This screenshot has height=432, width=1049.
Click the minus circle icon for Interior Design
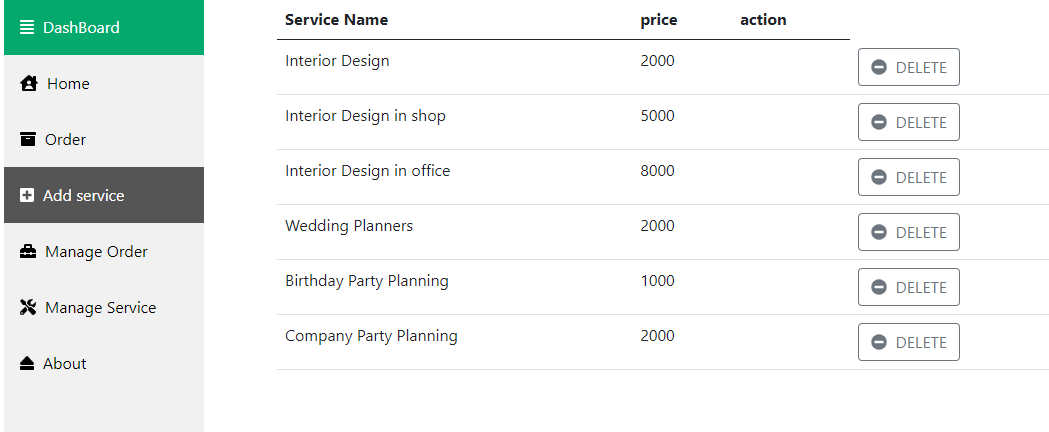[x=879, y=68]
